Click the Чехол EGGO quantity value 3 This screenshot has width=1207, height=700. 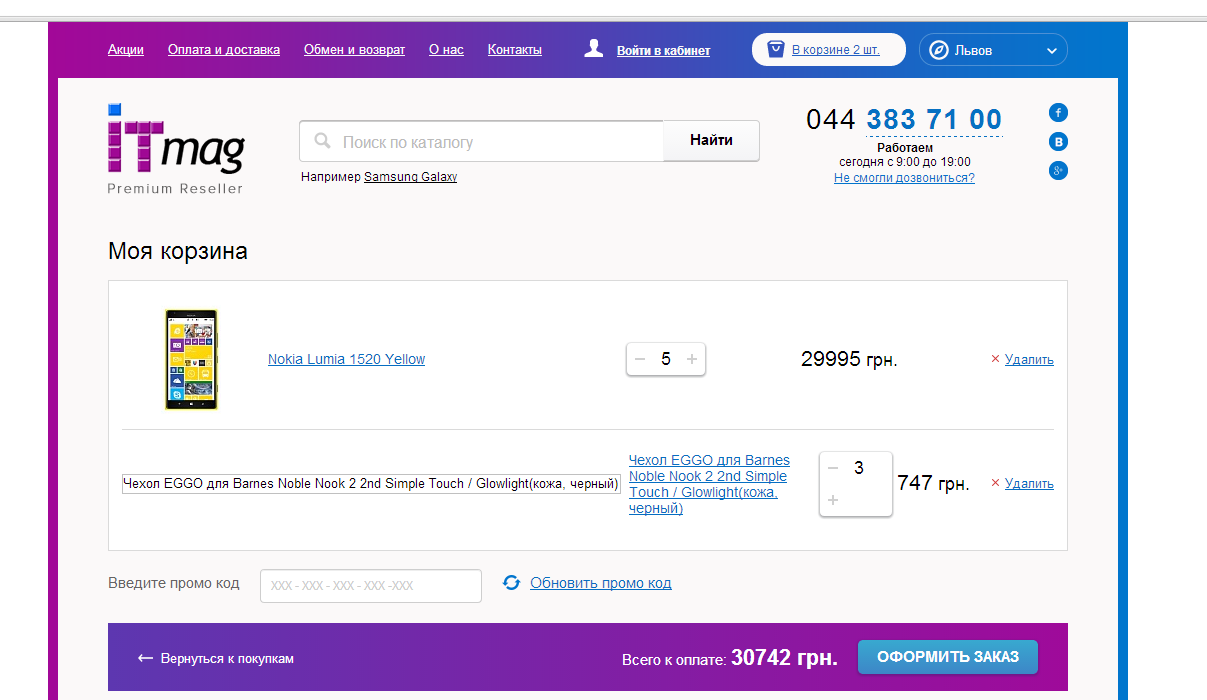point(859,467)
